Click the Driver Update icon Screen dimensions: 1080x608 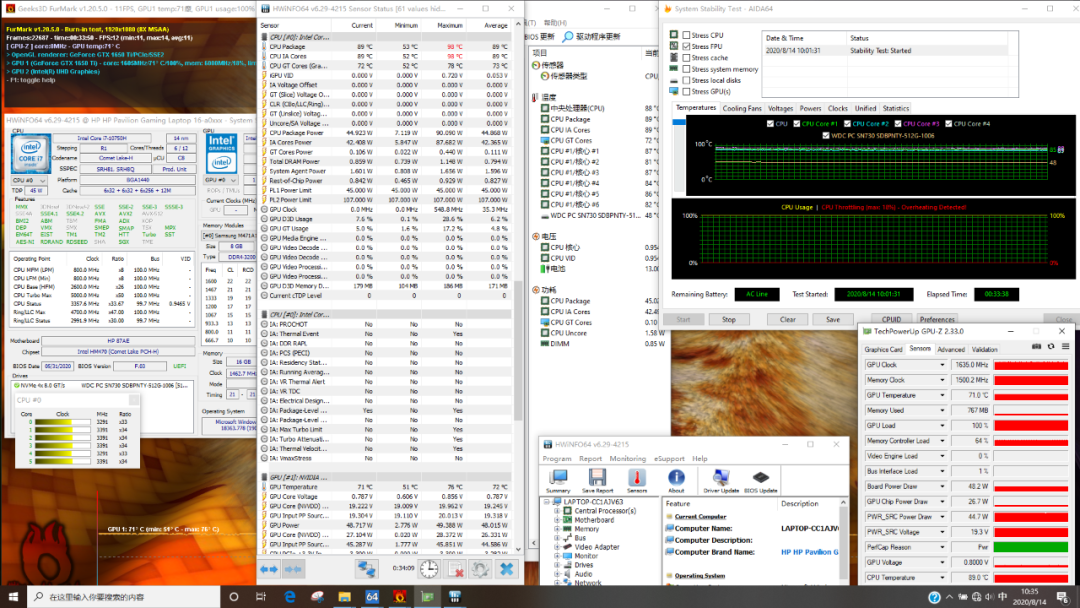click(720, 479)
